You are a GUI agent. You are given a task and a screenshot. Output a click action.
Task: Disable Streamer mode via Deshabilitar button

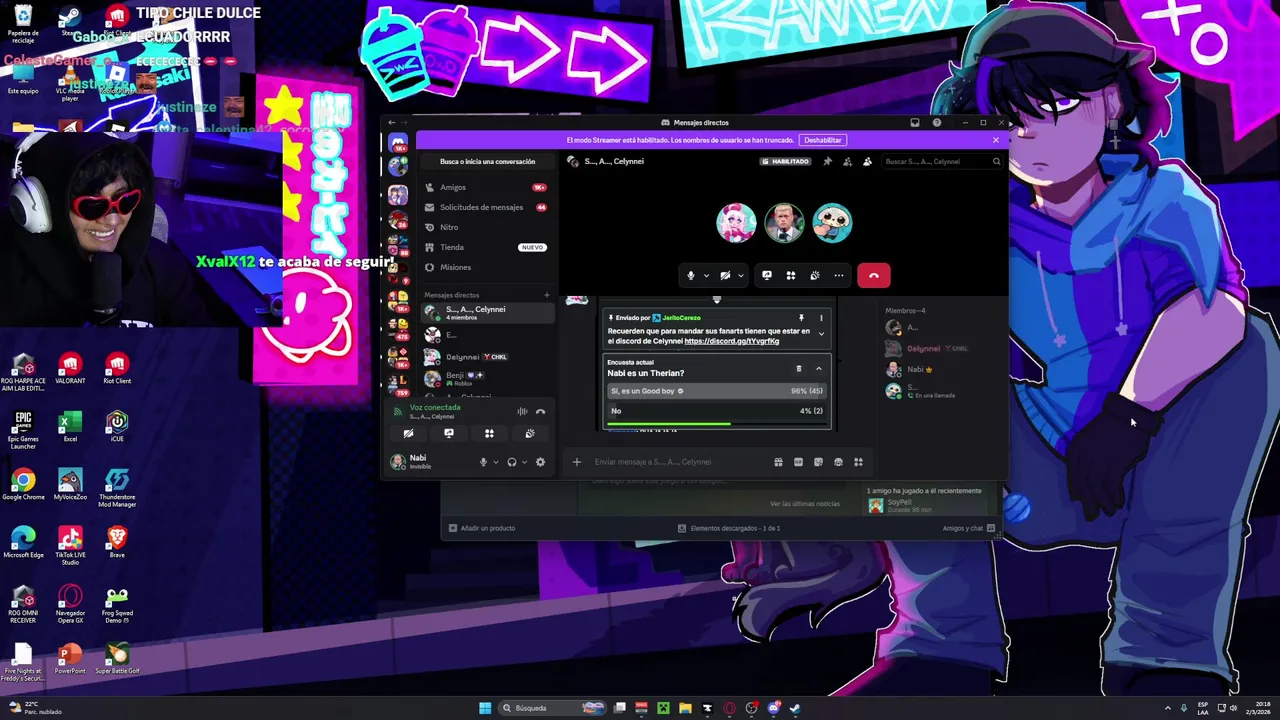823,140
